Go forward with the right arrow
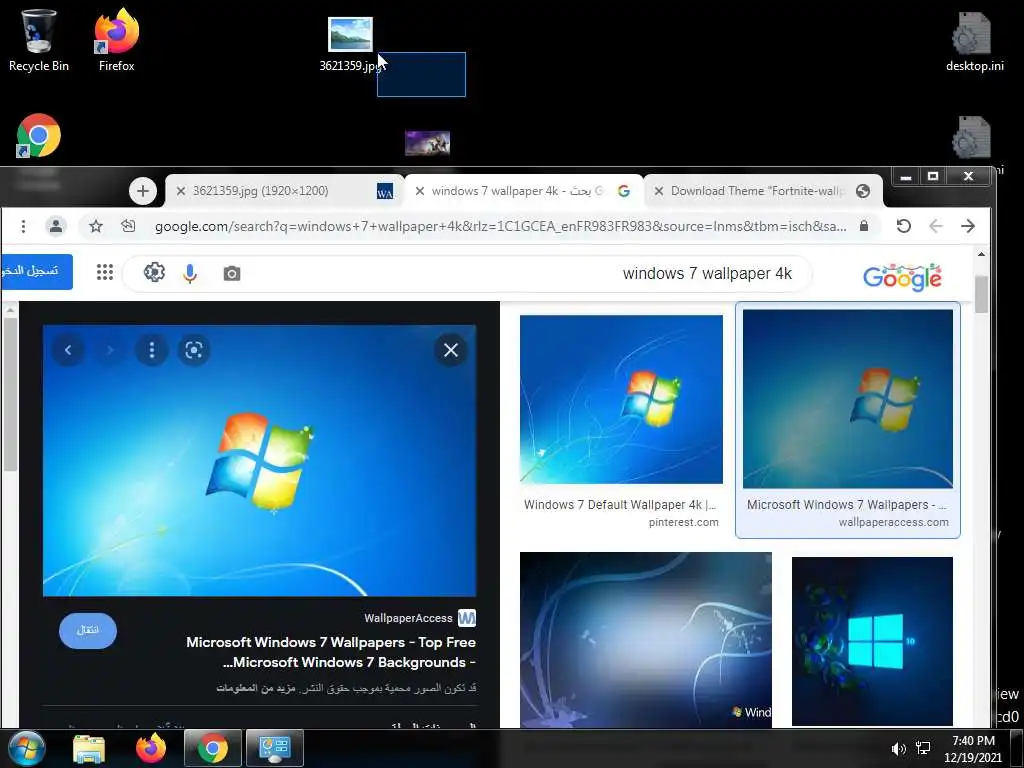This screenshot has width=1024, height=768. [968, 227]
